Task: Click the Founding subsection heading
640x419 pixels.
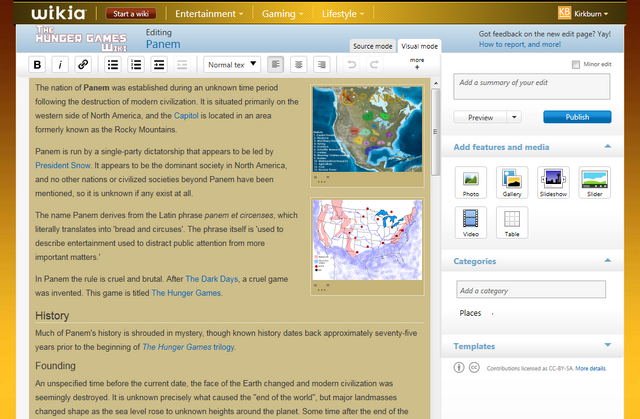Action: (x=55, y=366)
